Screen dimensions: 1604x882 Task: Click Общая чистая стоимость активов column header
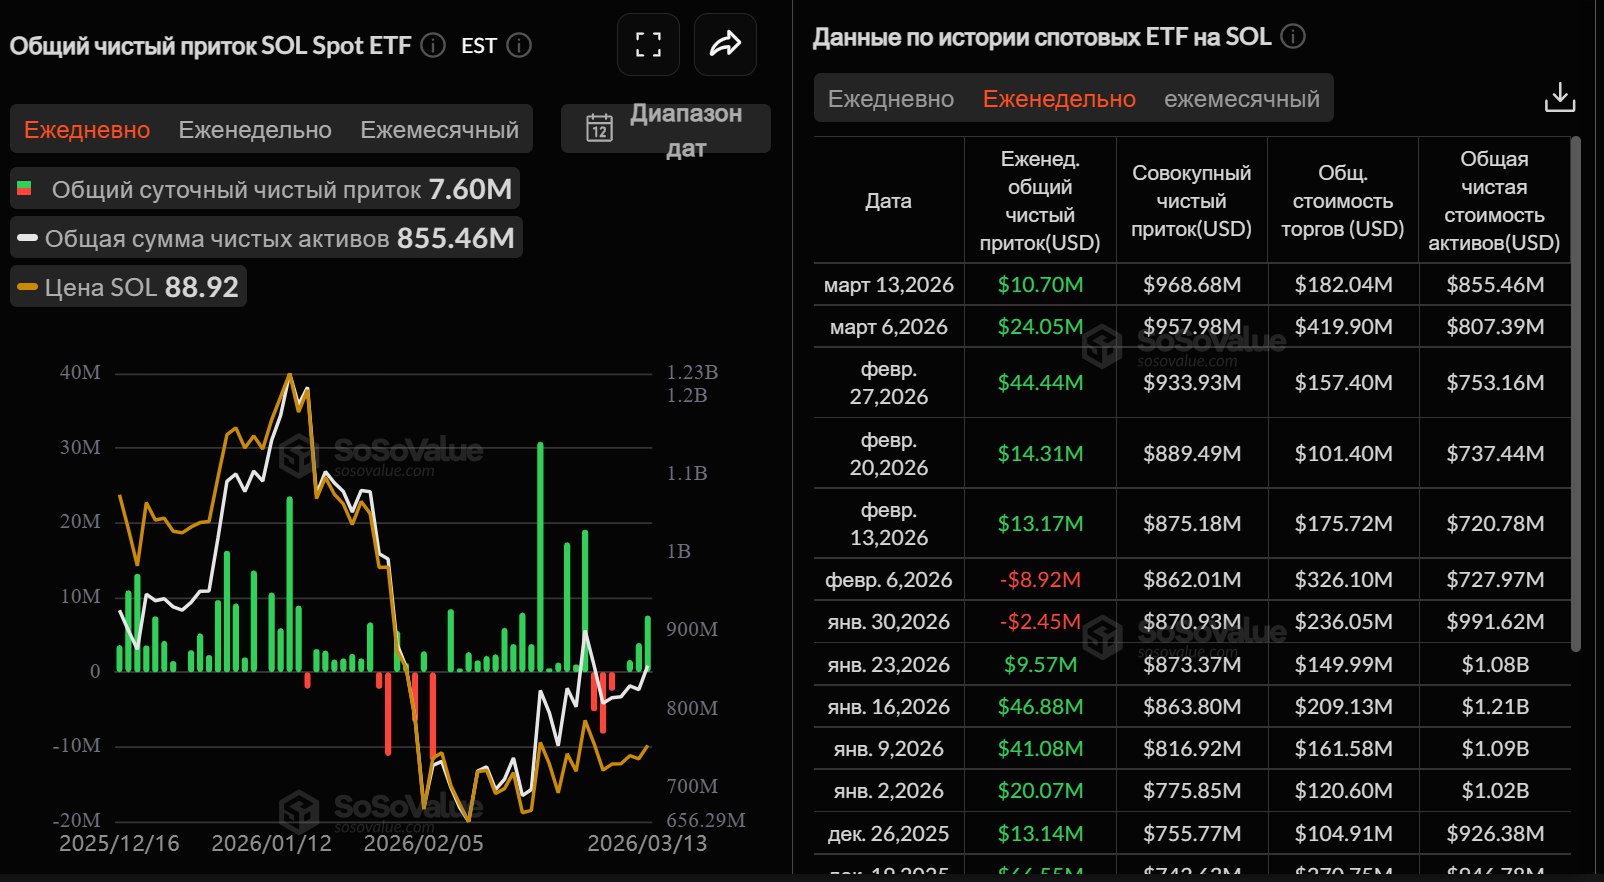point(1494,201)
